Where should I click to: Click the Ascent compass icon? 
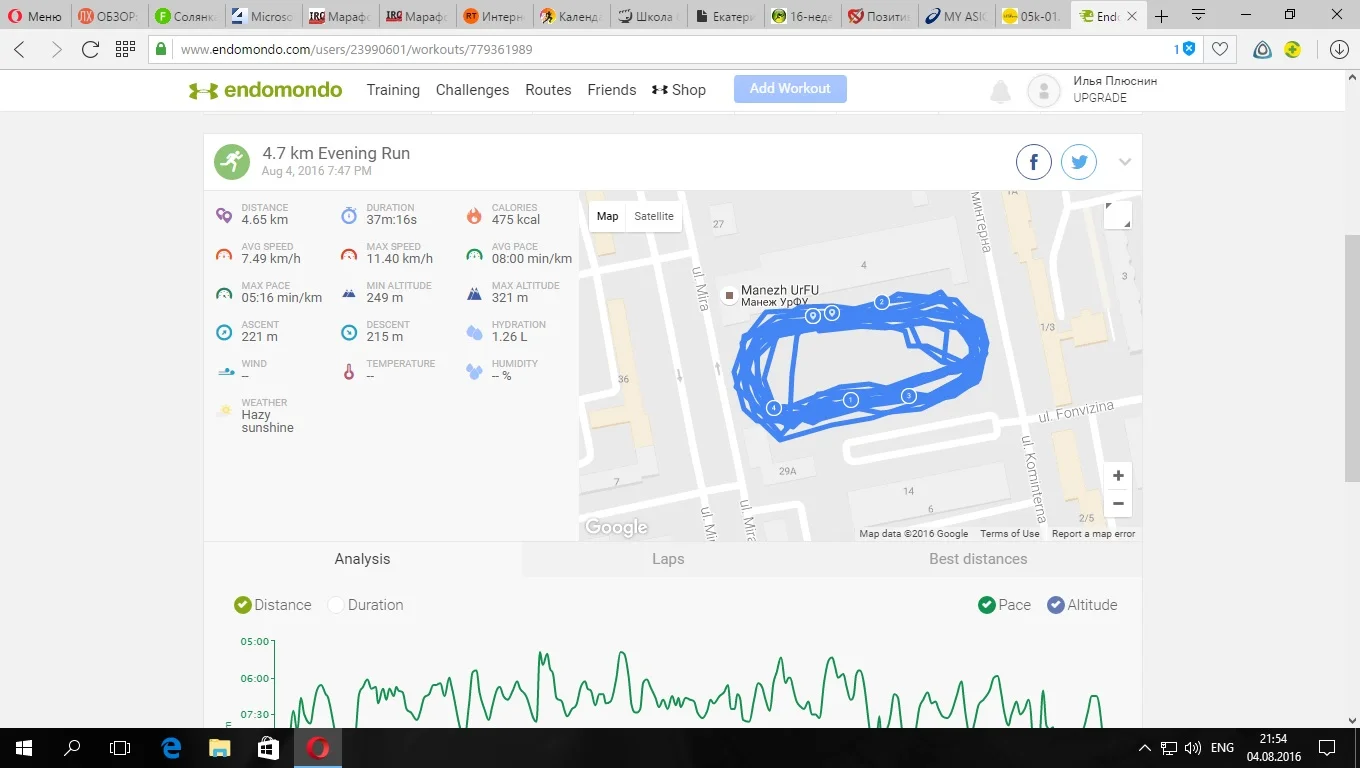coord(224,332)
